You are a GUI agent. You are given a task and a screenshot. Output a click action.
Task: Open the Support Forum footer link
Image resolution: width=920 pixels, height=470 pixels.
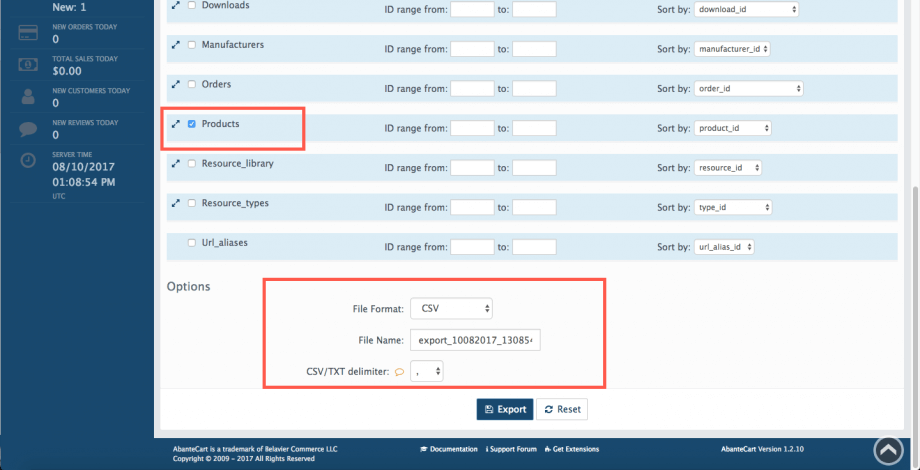[x=515, y=450]
